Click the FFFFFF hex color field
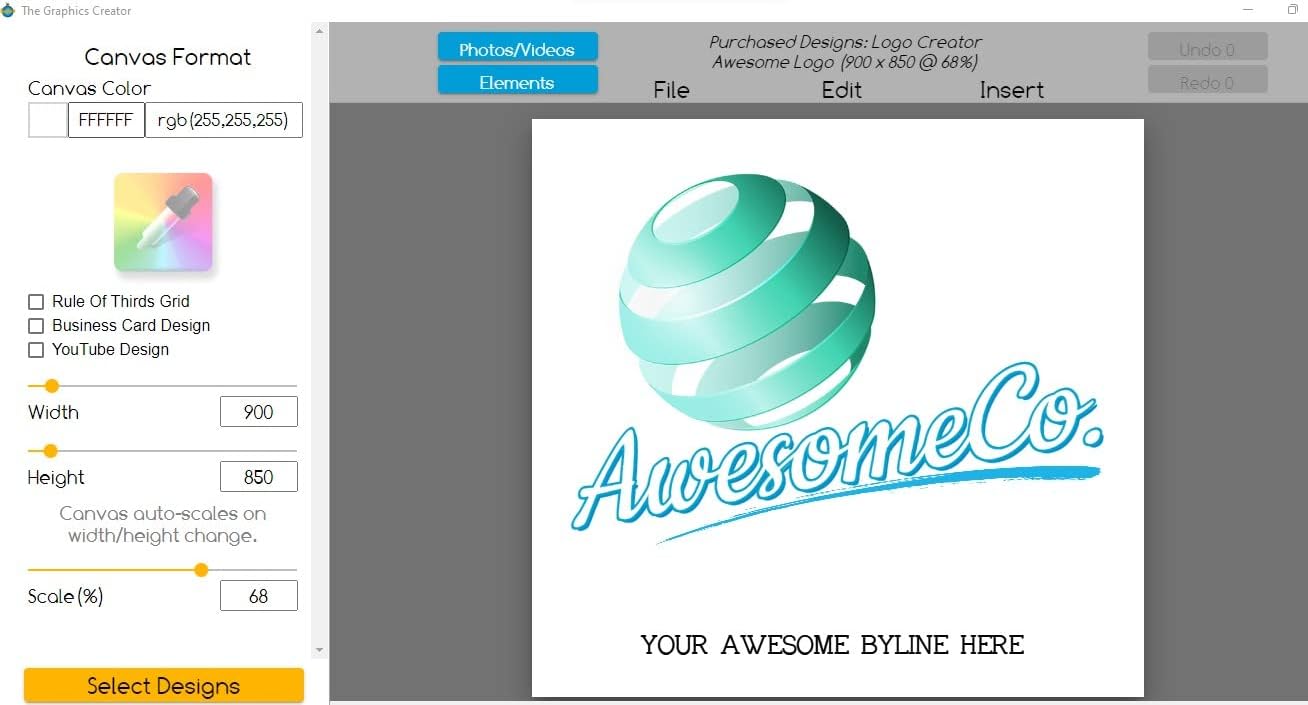 pos(106,120)
